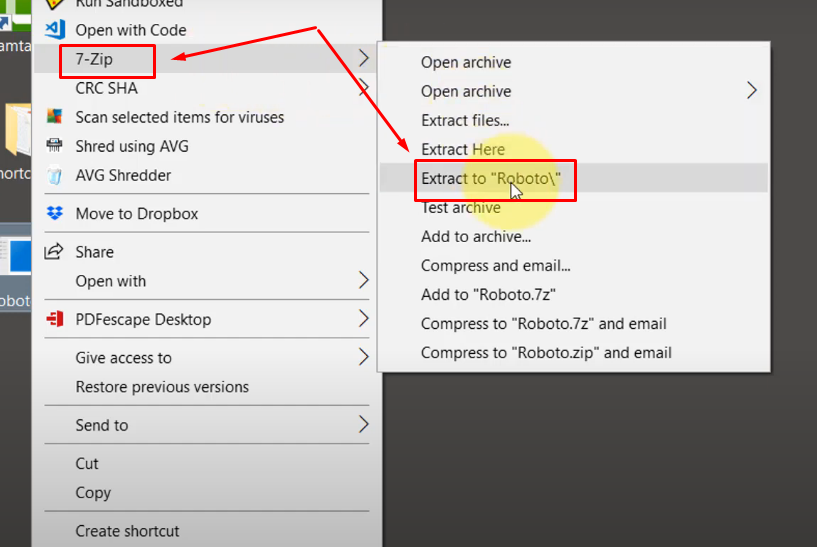Expand the Give access to arrow
Image resolution: width=817 pixels, height=547 pixels.
(364, 357)
